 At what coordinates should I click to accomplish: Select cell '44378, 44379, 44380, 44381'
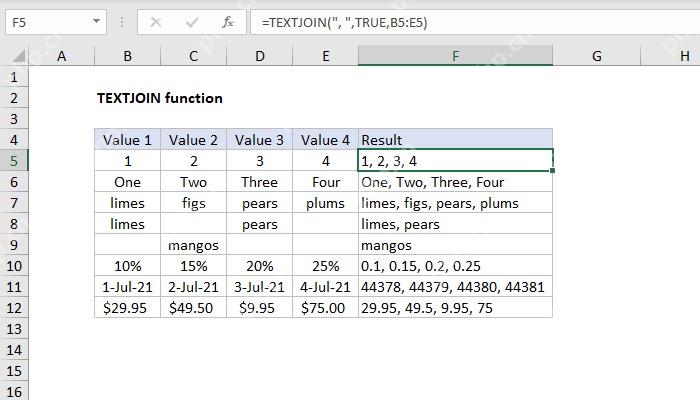[455, 287]
